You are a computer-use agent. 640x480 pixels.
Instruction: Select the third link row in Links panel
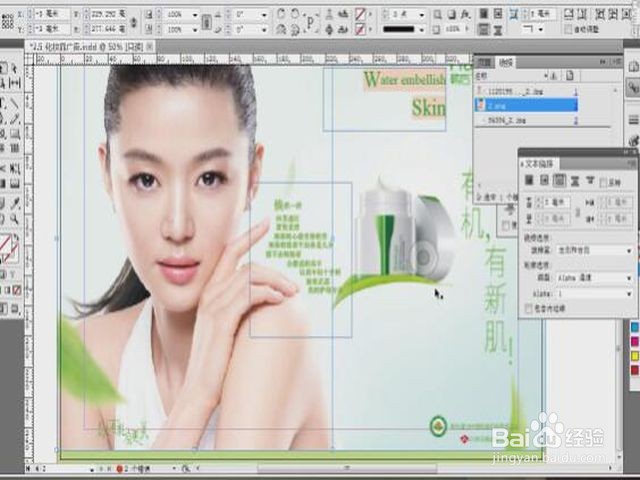pyautogui.click(x=527, y=120)
